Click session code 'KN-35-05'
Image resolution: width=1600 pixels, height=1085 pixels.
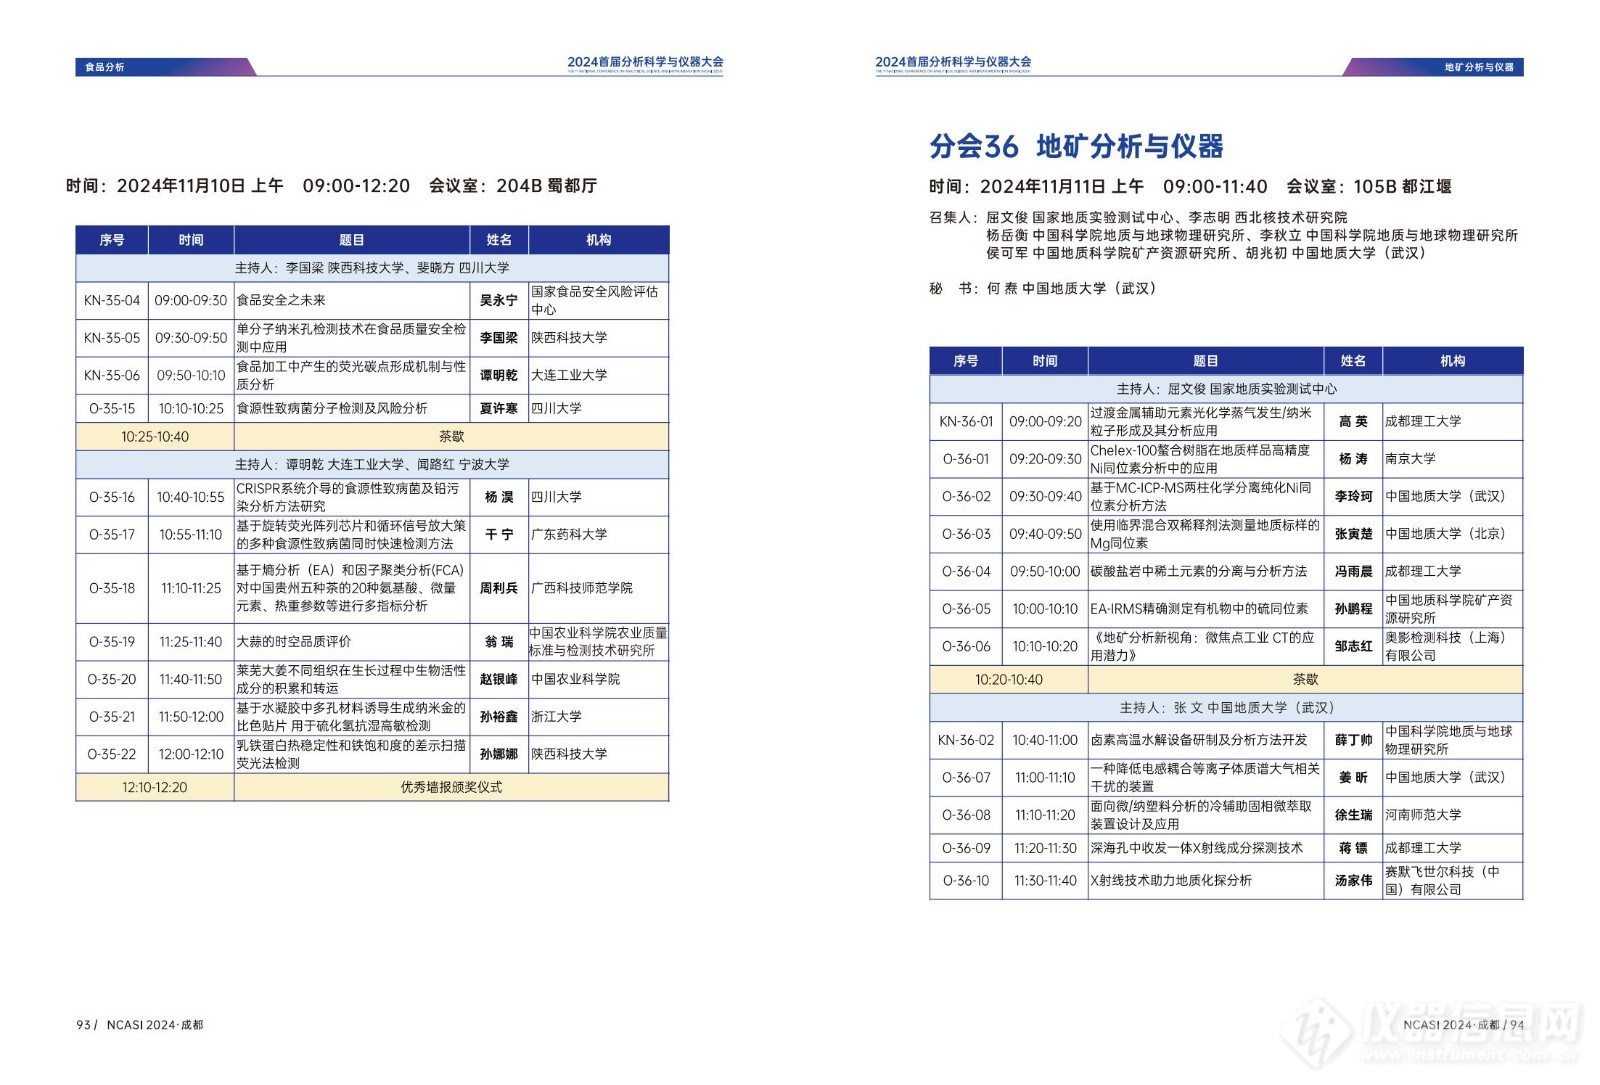pos(112,338)
